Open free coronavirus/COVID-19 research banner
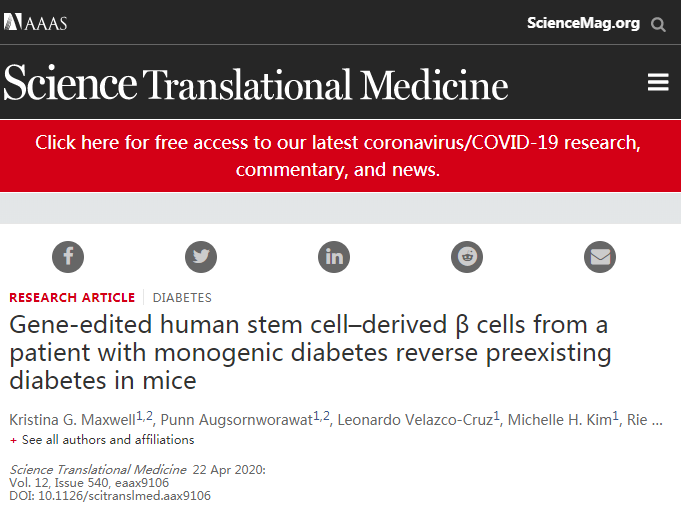681x509 pixels. tap(338, 156)
